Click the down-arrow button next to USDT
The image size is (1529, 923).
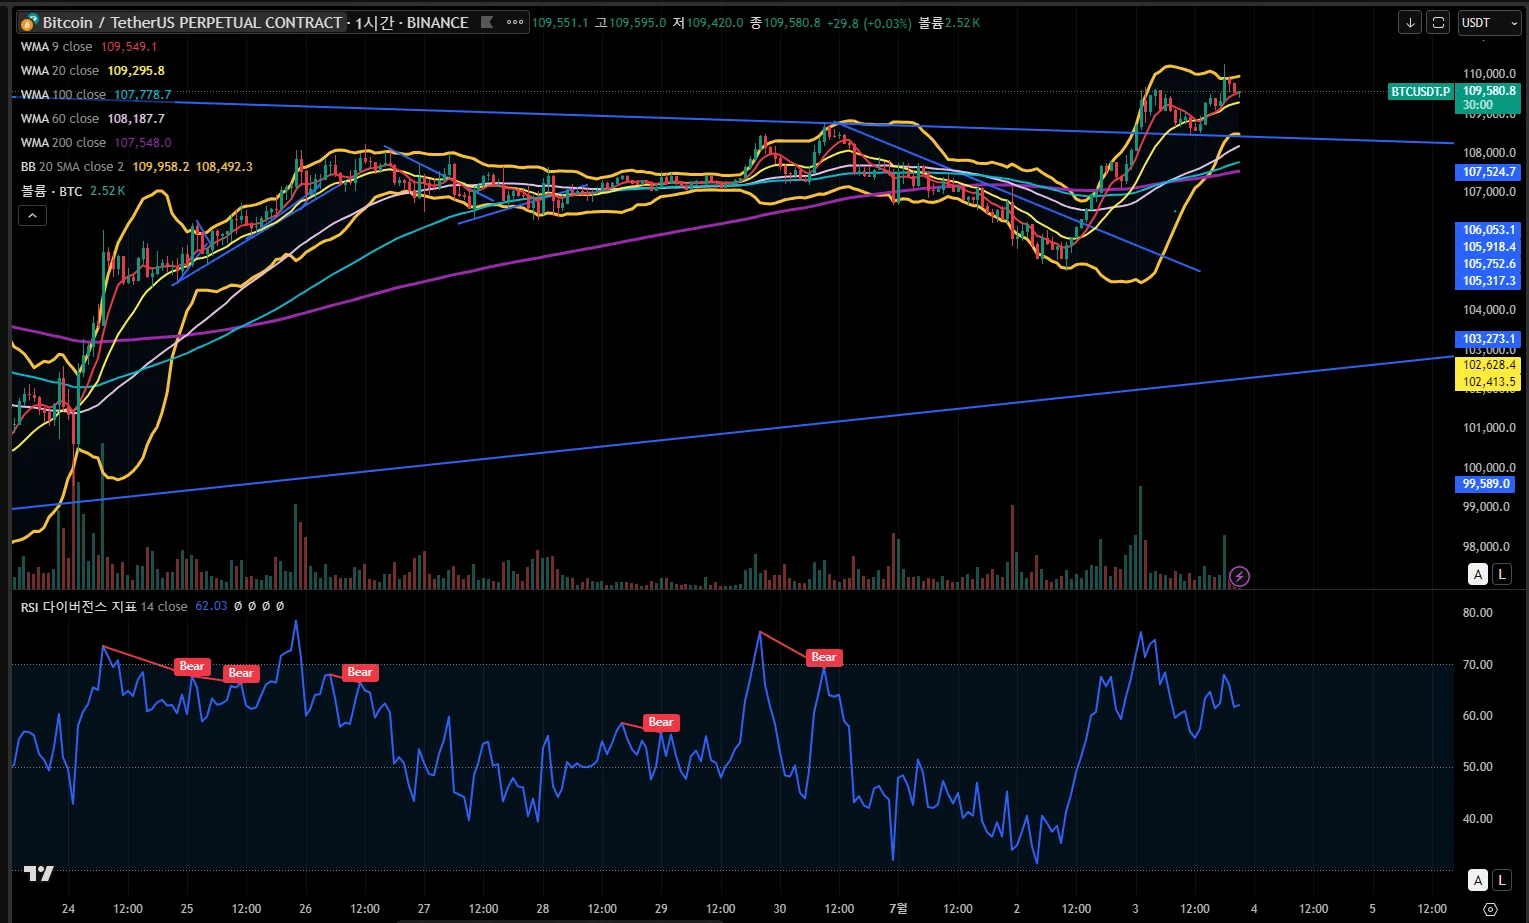pos(1409,22)
